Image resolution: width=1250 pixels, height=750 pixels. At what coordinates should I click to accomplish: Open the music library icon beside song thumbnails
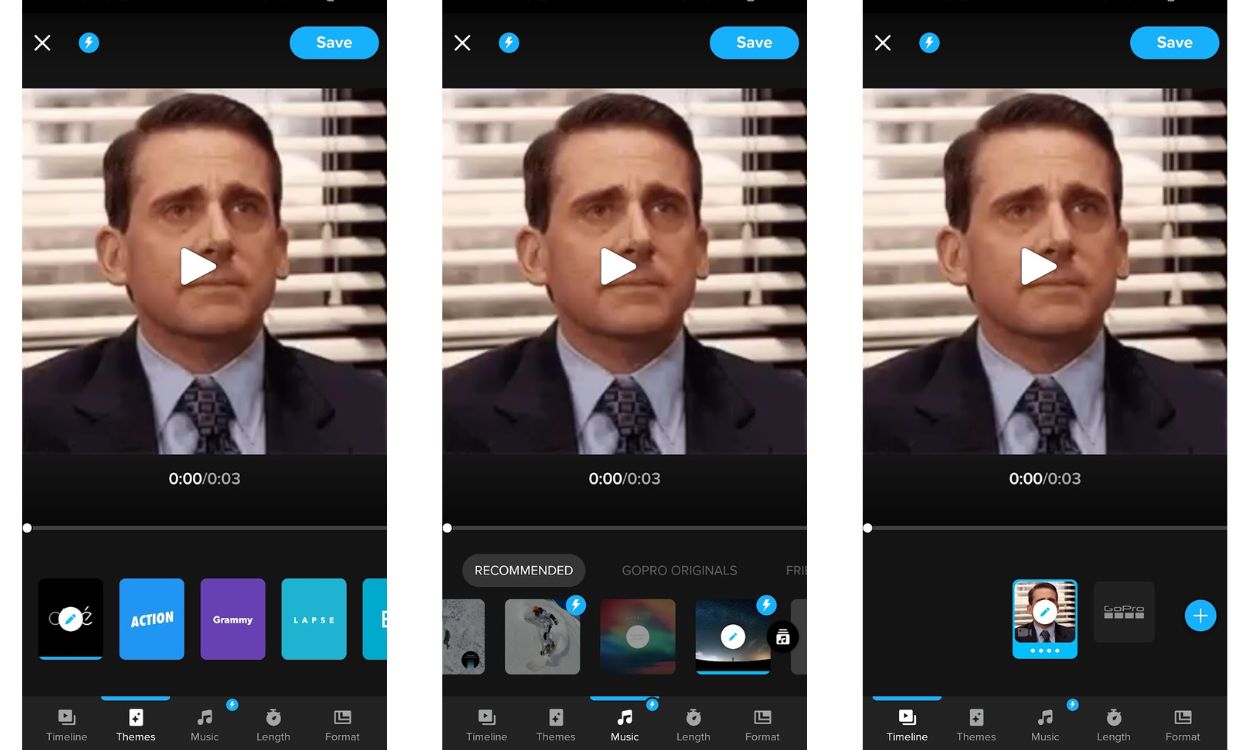(x=783, y=637)
